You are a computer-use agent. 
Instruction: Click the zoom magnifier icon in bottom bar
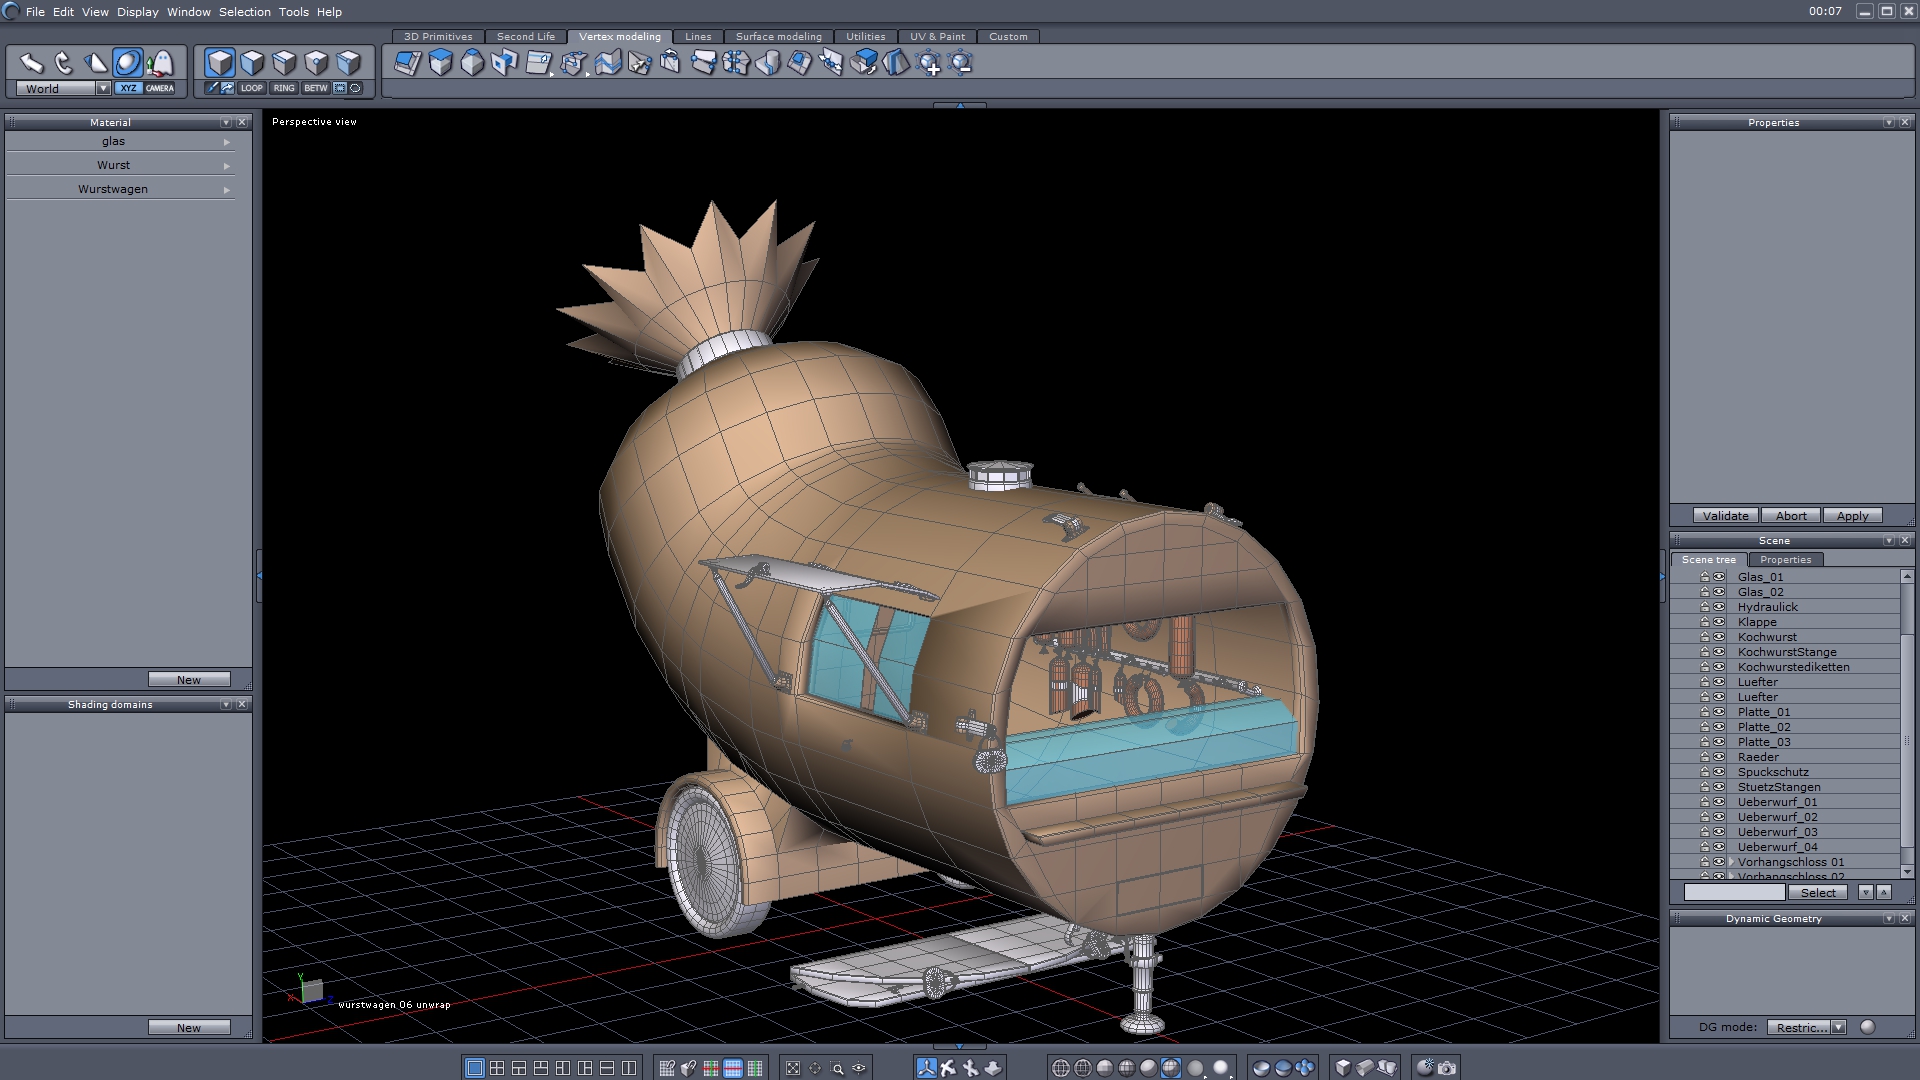pyautogui.click(x=838, y=1068)
